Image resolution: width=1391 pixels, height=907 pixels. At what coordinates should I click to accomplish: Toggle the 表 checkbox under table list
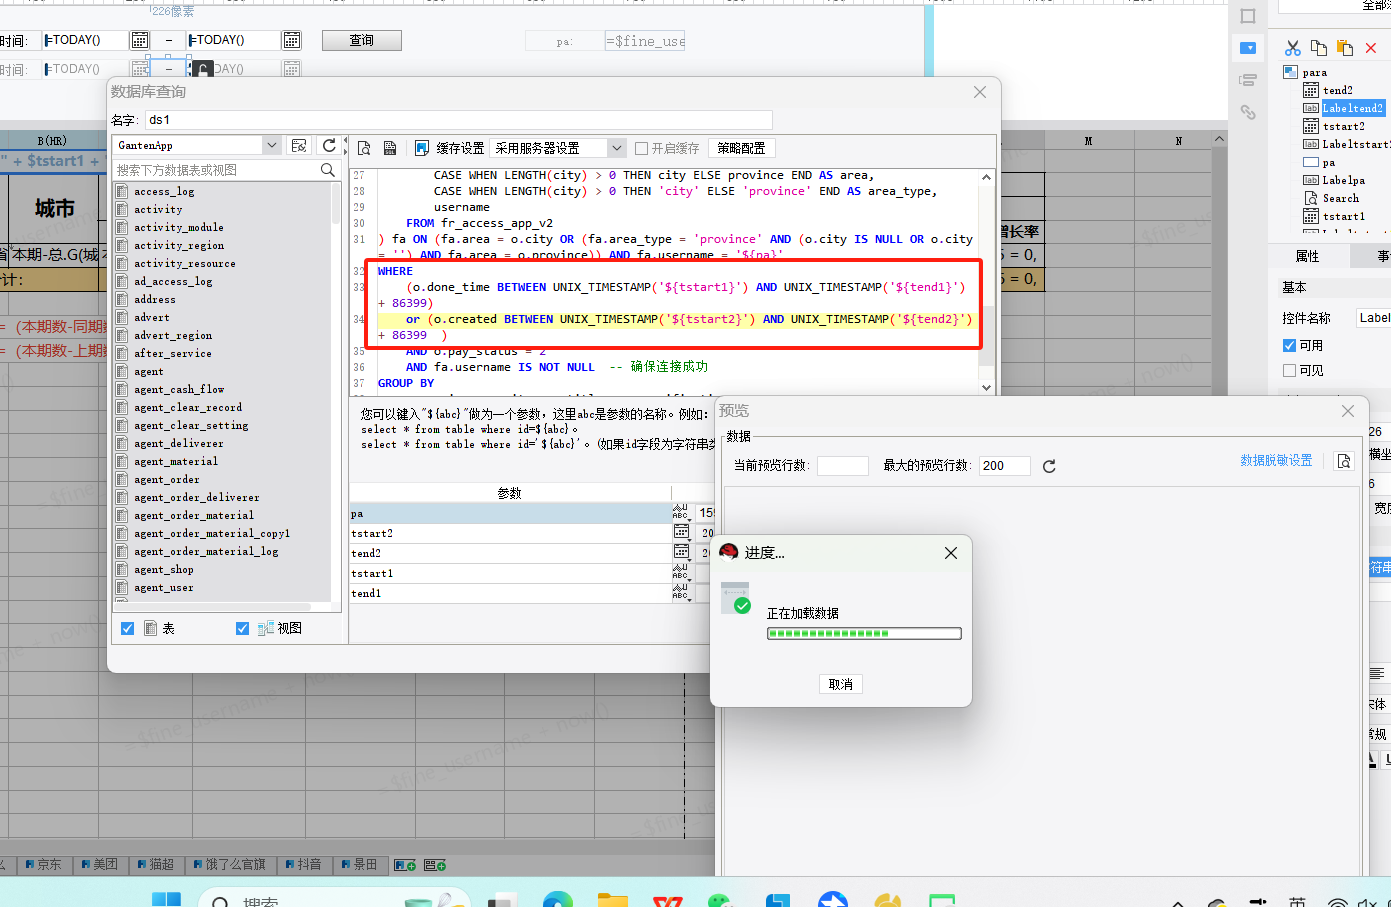pos(127,628)
